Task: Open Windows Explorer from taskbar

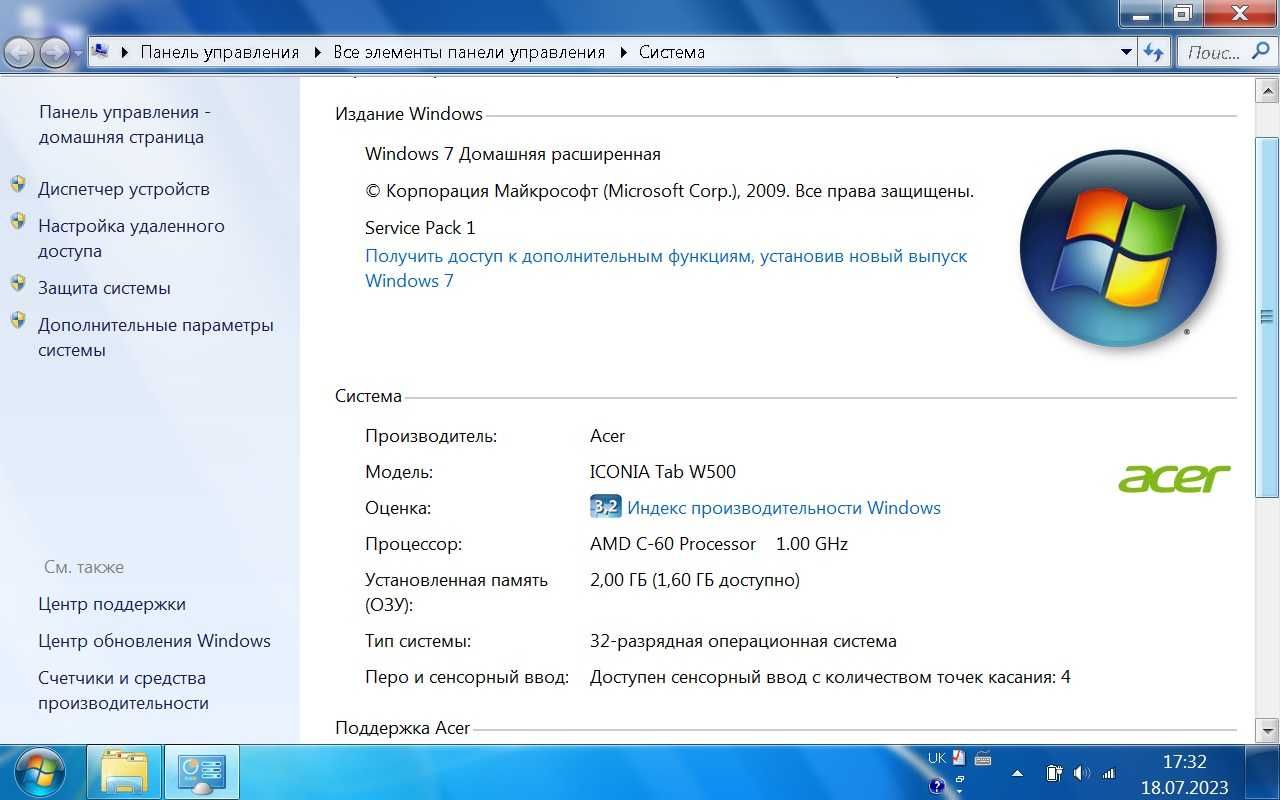Action: pyautogui.click(x=124, y=773)
